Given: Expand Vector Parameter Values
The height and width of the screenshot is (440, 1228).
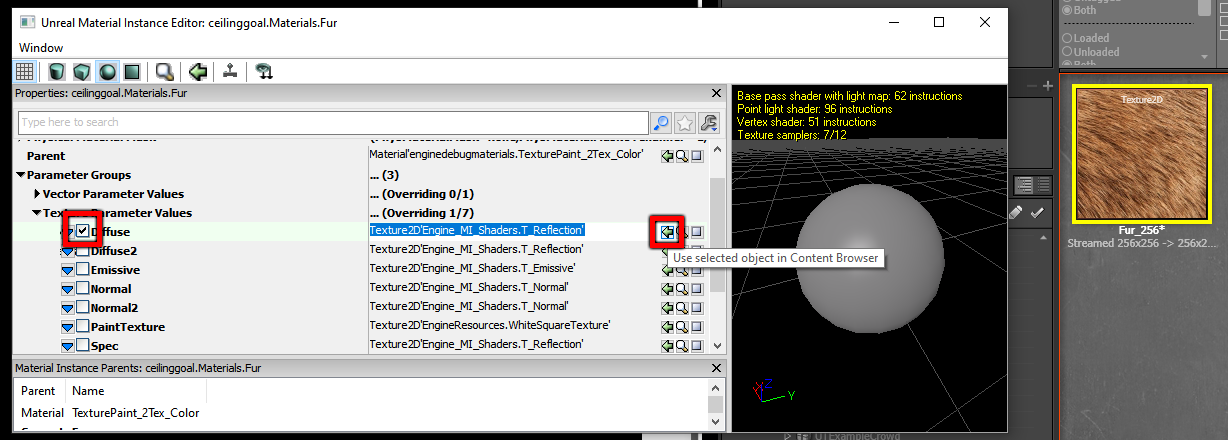Looking at the screenshot, I should pyautogui.click(x=37, y=194).
